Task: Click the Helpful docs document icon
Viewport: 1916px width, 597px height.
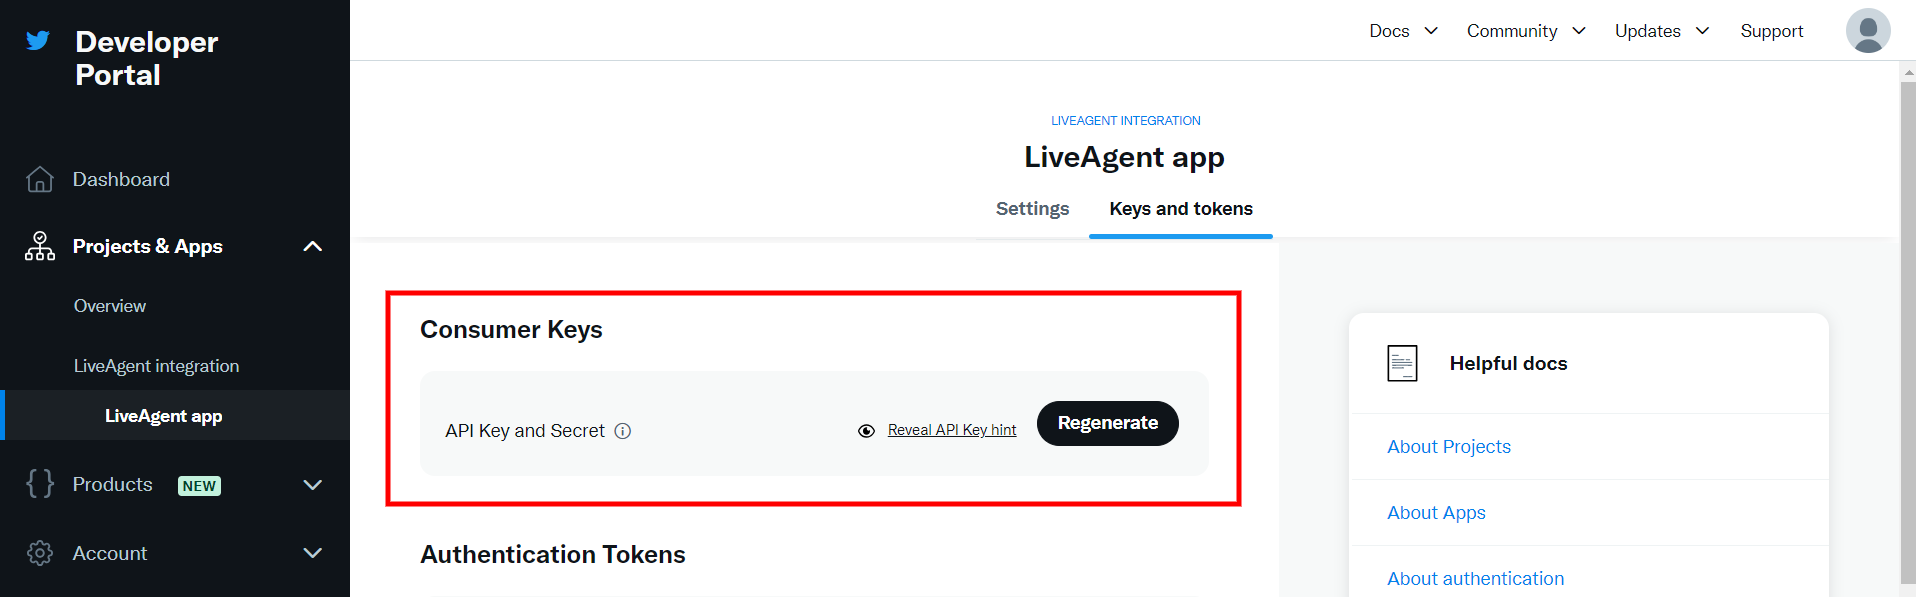Action: click(1402, 363)
